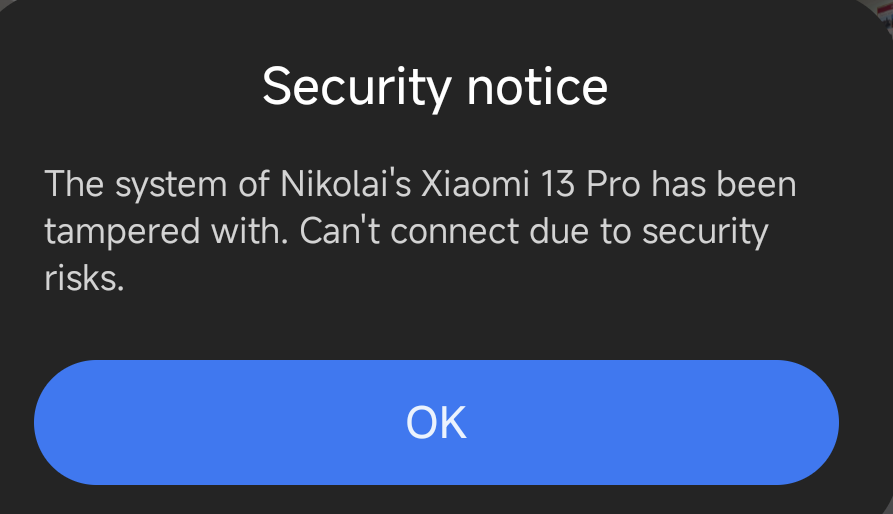Viewport: 893px width, 514px height.
Task: Click the word 'connect' in the message
Action: click(x=455, y=232)
